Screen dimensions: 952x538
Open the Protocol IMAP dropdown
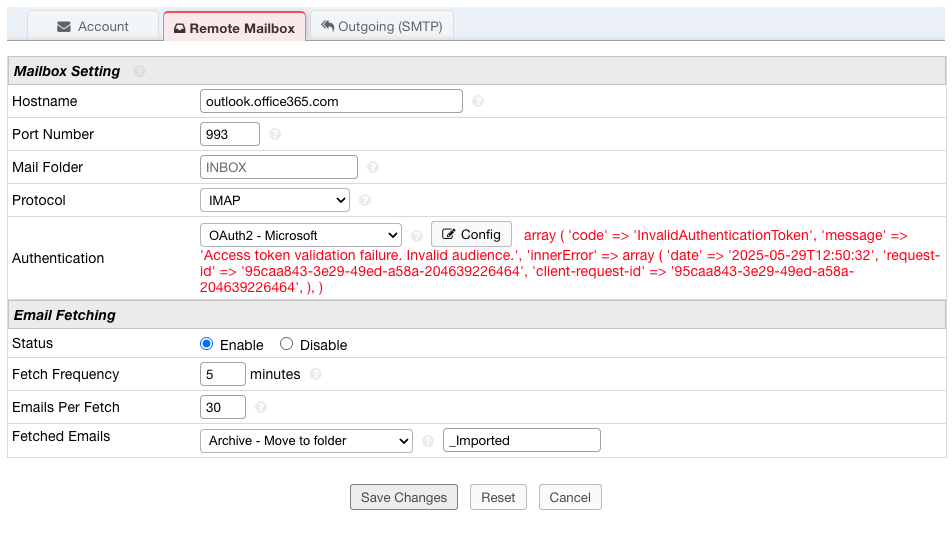coord(275,201)
